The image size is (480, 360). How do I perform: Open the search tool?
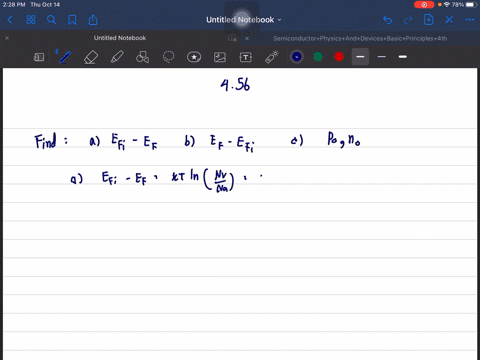51,20
